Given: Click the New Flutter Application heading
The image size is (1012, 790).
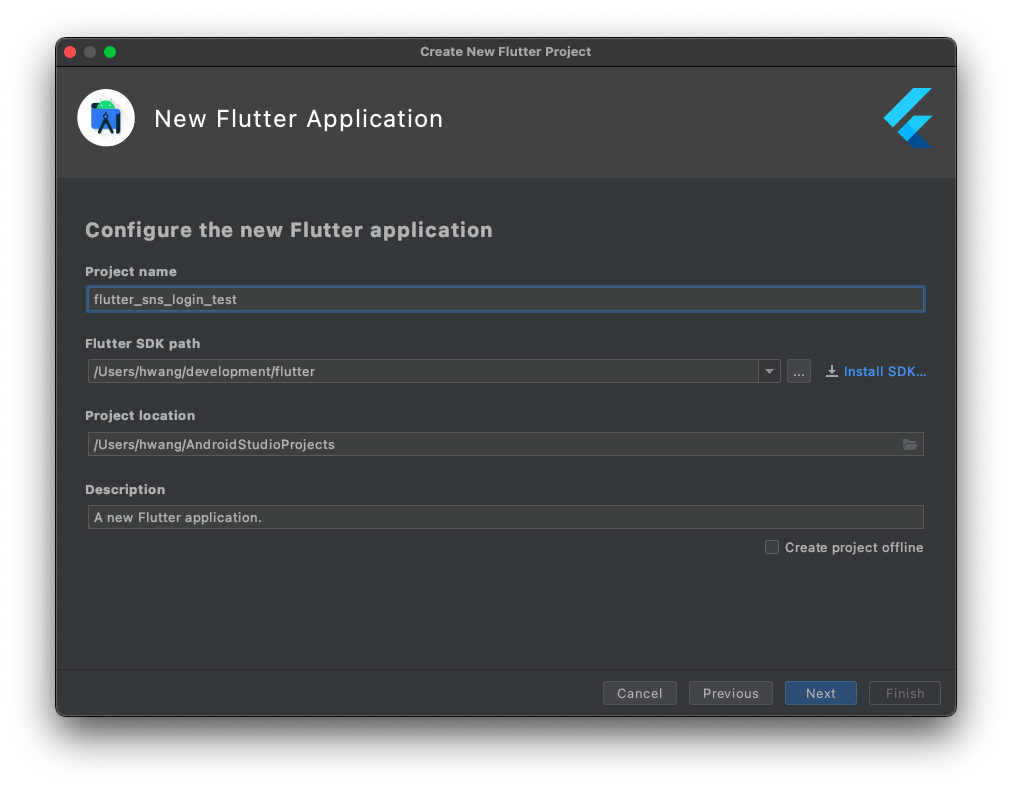Looking at the screenshot, I should pyautogui.click(x=298, y=119).
